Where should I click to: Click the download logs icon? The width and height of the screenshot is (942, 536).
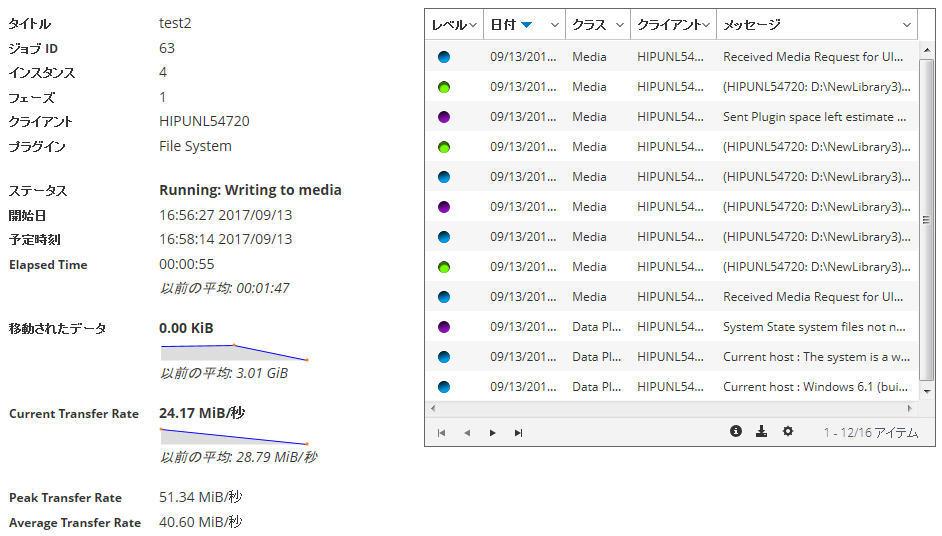click(761, 431)
